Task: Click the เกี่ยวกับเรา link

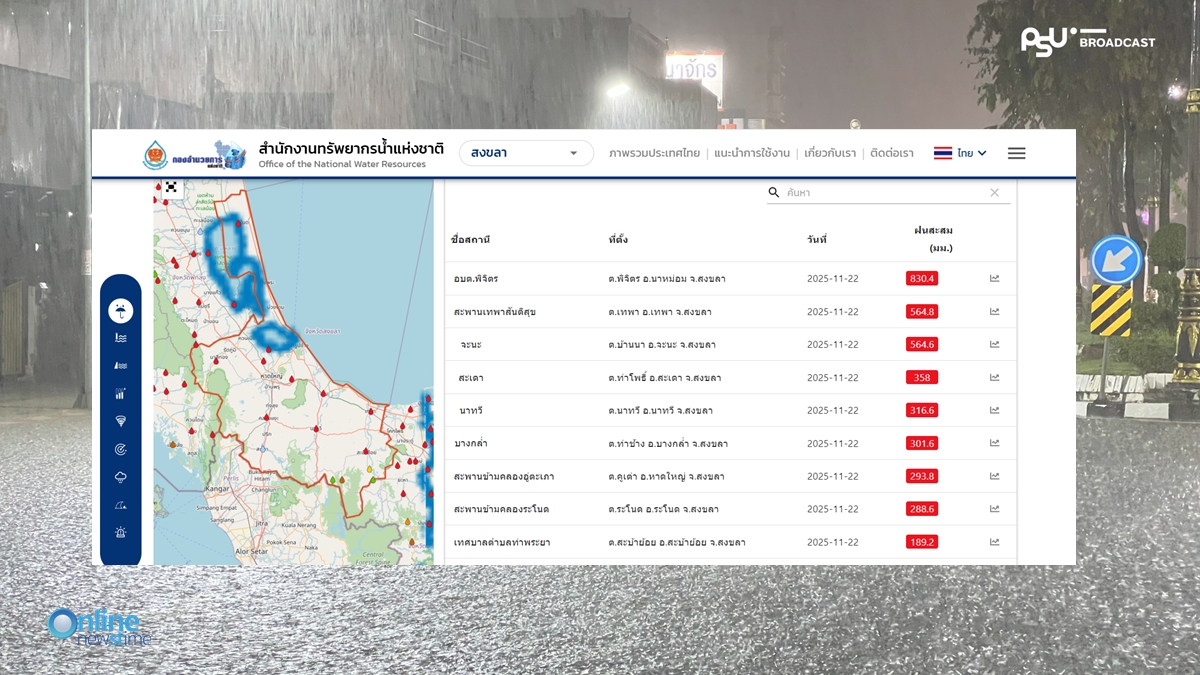Action: click(x=830, y=153)
